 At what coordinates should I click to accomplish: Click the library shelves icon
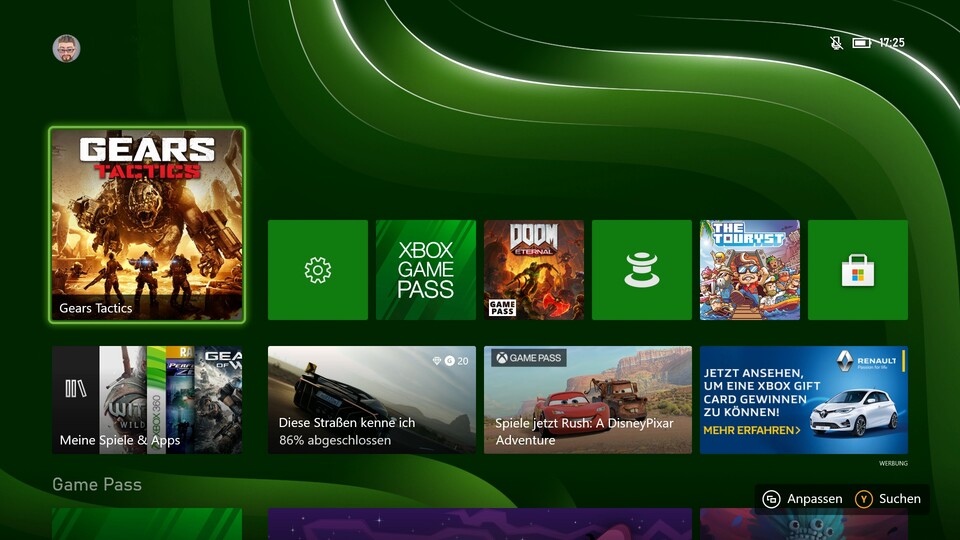[x=75, y=388]
